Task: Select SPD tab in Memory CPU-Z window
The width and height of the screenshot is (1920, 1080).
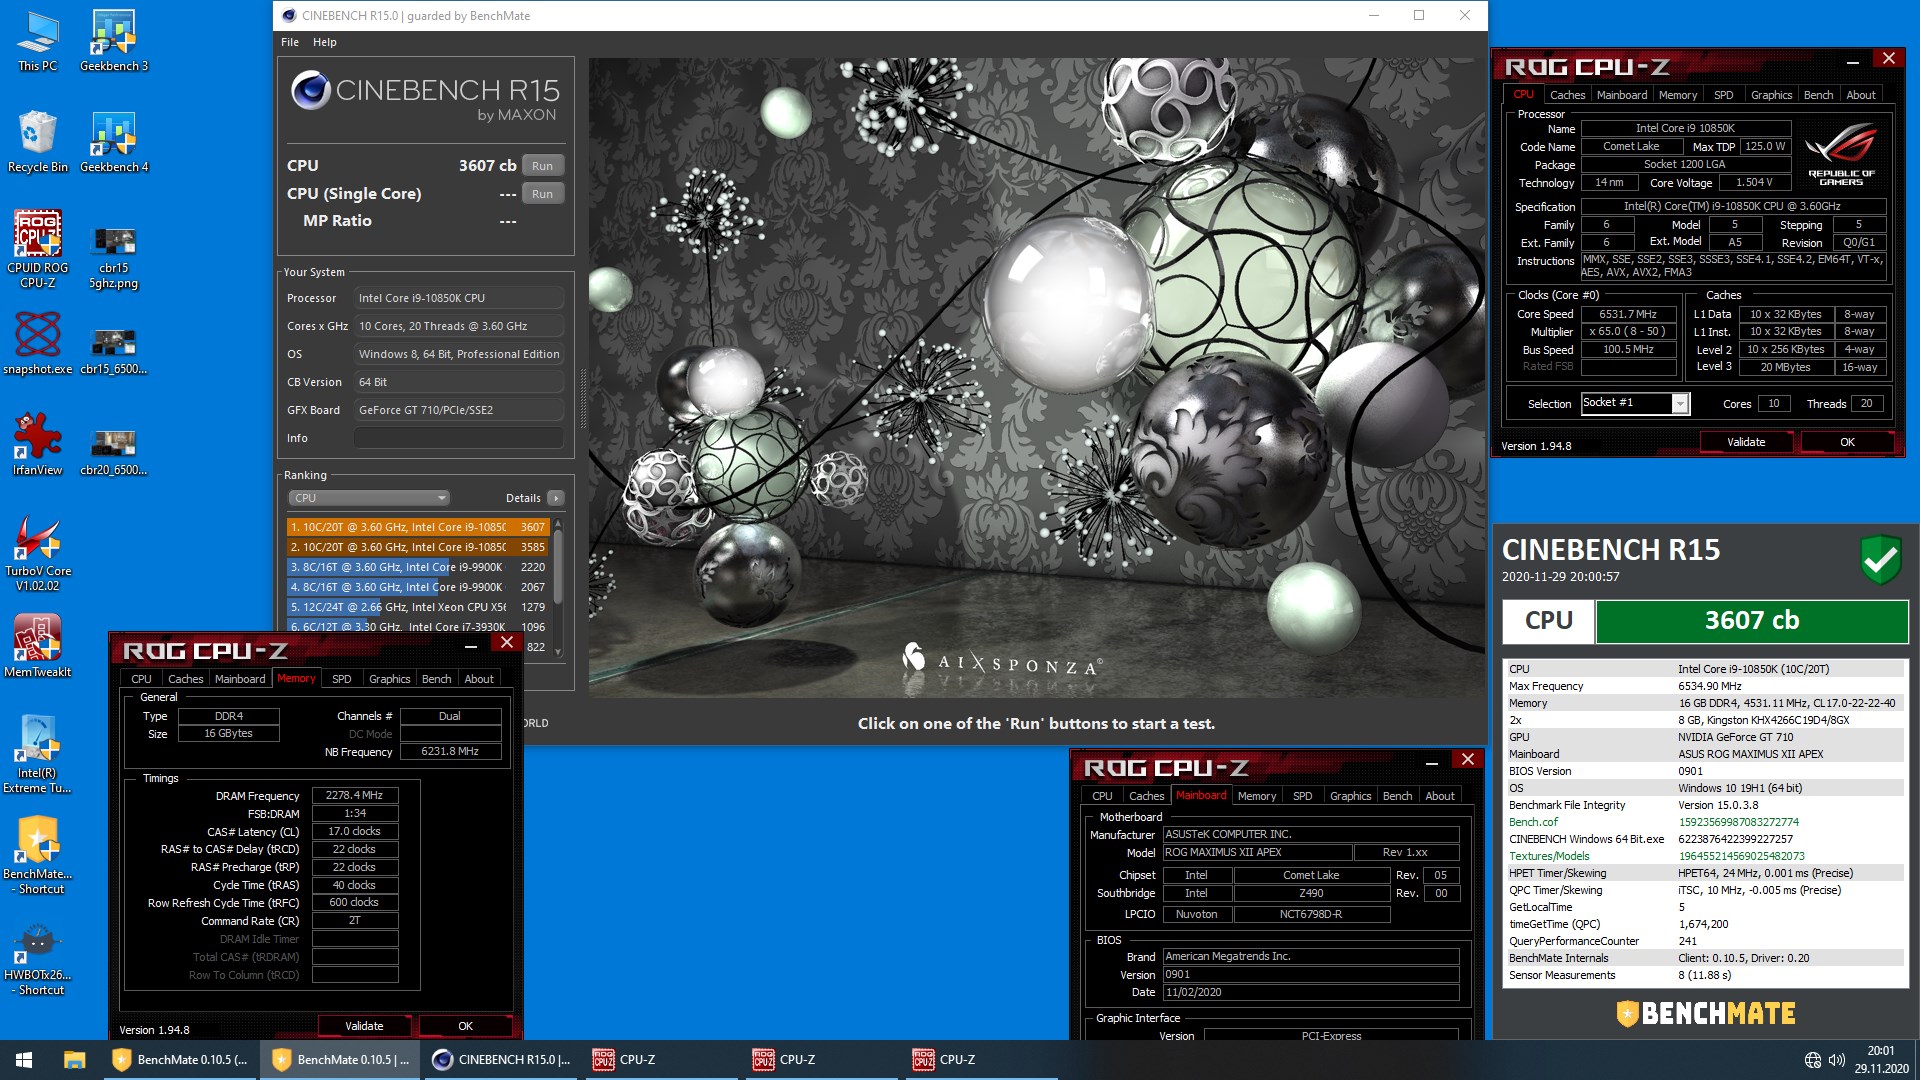Action: pyautogui.click(x=341, y=679)
